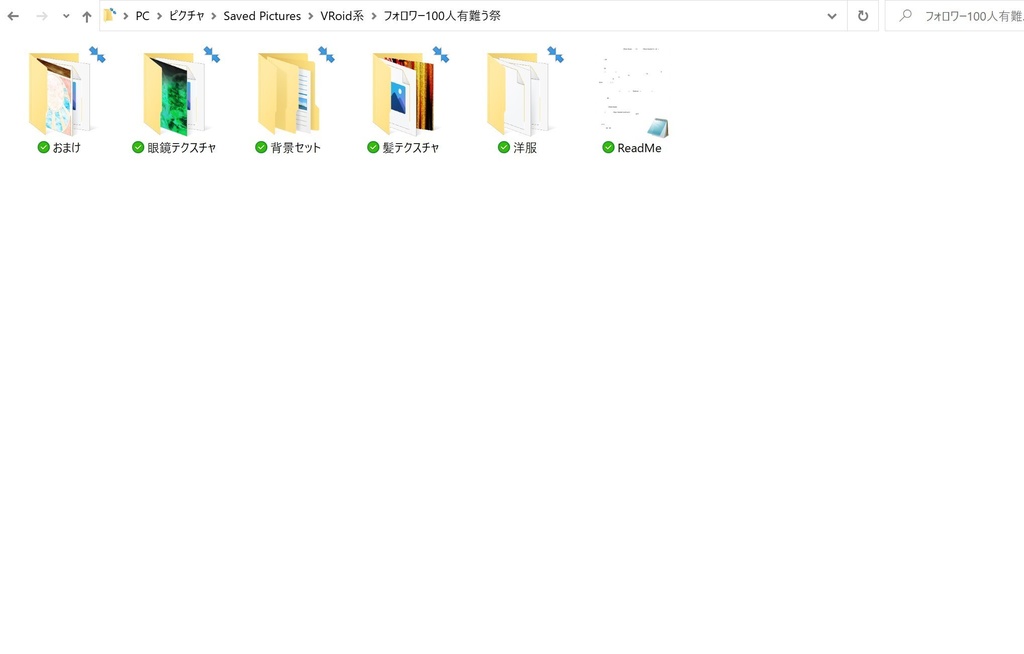The height and width of the screenshot is (654, 1024).
Task: Select Saved Pictures breadcrumb segment
Action: tap(262, 16)
